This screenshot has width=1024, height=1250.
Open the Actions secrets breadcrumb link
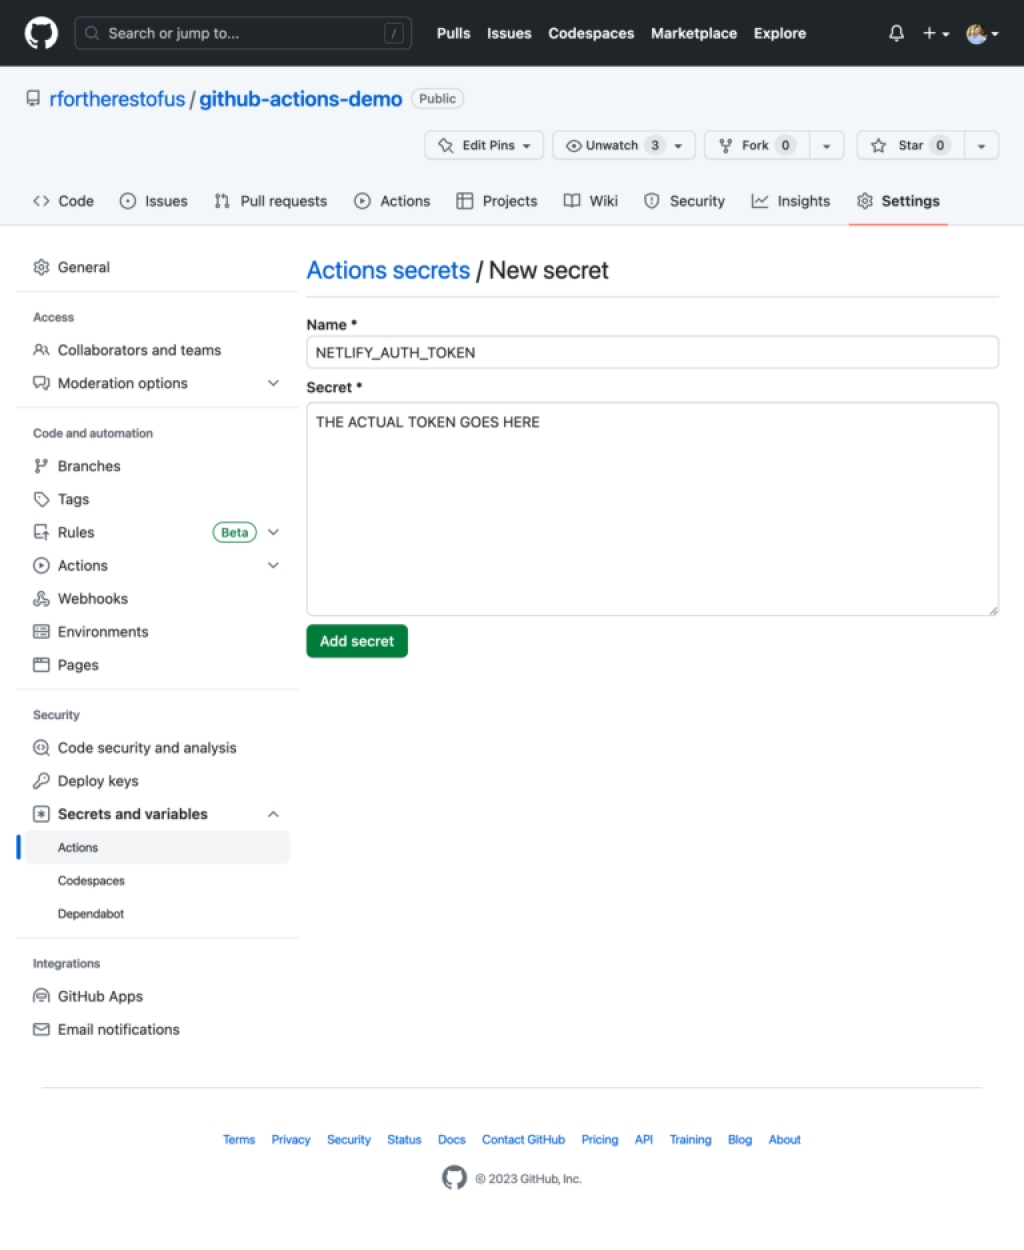(x=388, y=270)
